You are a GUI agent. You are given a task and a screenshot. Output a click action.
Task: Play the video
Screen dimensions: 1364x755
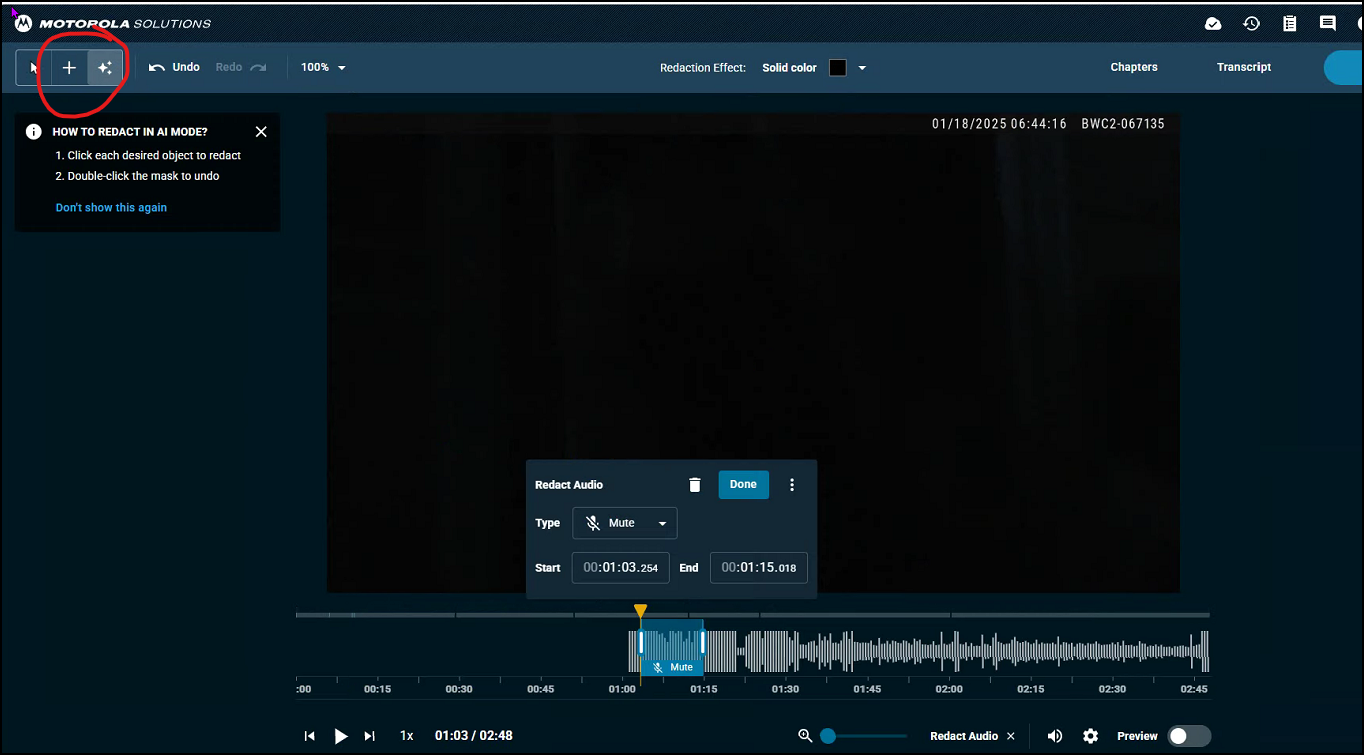click(340, 736)
